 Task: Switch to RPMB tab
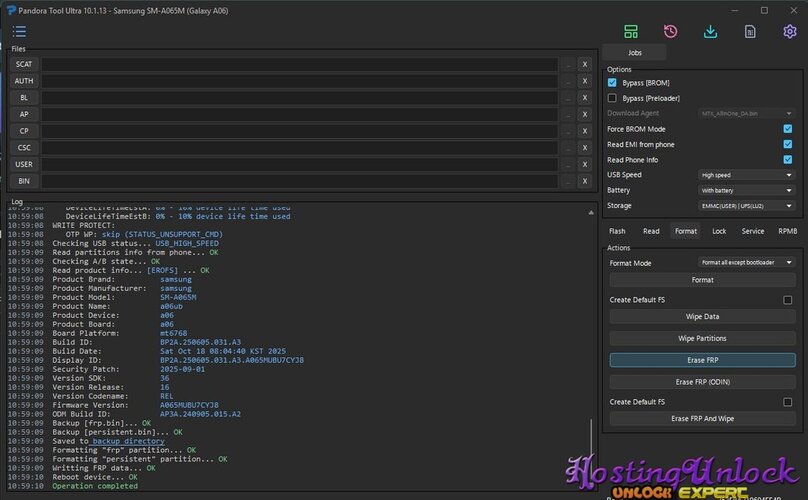787,231
